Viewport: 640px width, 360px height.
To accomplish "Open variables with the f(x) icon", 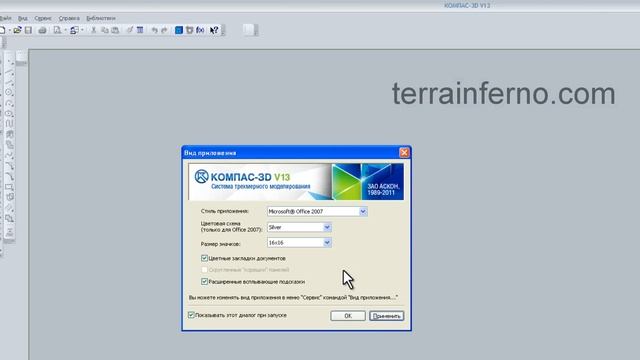I will click(x=200, y=30).
